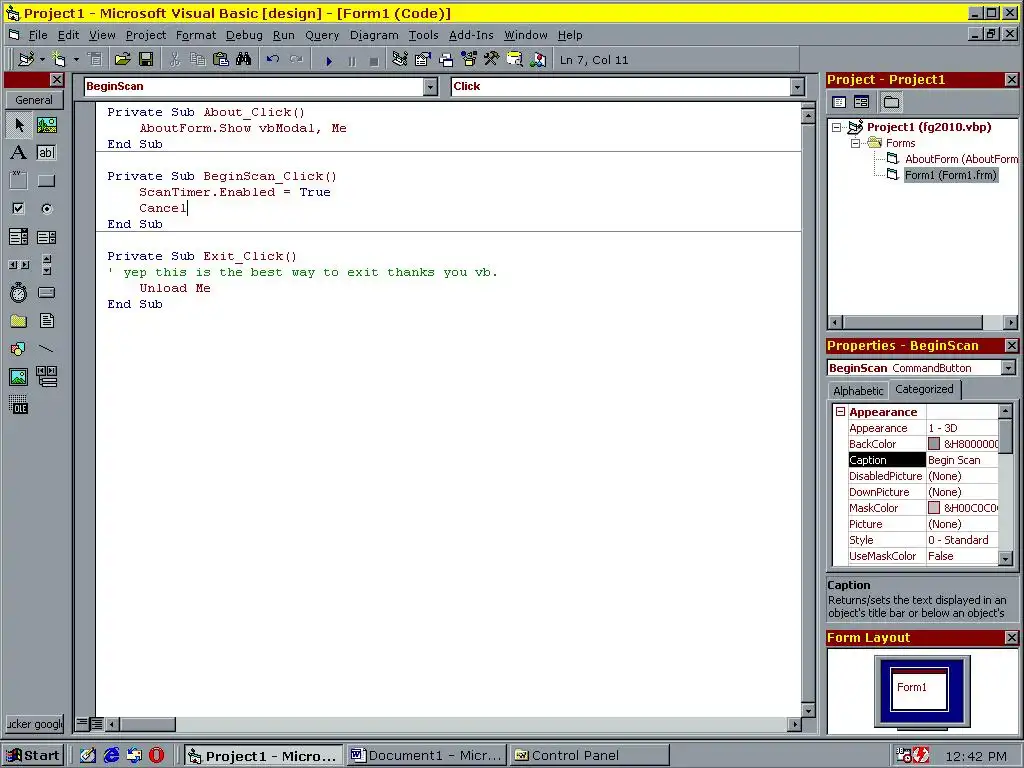Viewport: 1024px width, 768px height.
Task: Pick the OptionButton control tool
Action: point(46,209)
